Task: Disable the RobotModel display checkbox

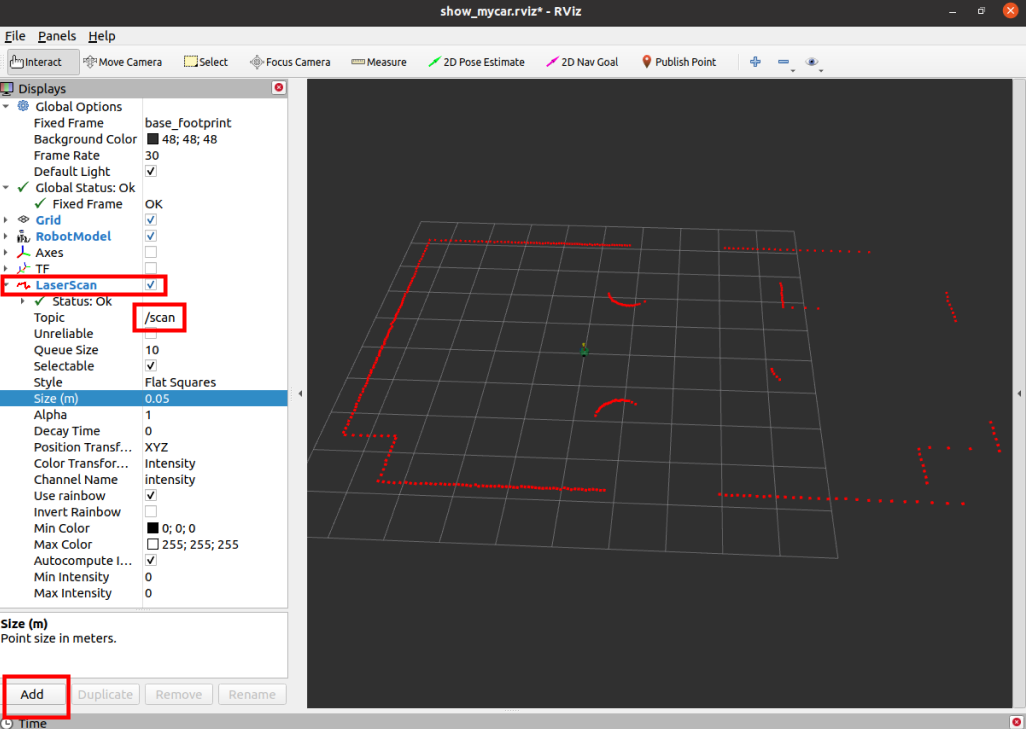Action: pos(151,236)
